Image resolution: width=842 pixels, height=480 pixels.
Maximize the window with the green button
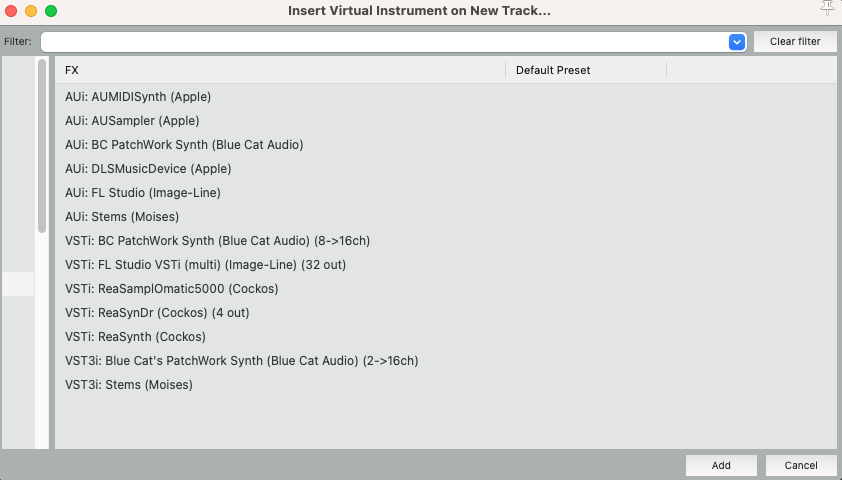(51, 11)
